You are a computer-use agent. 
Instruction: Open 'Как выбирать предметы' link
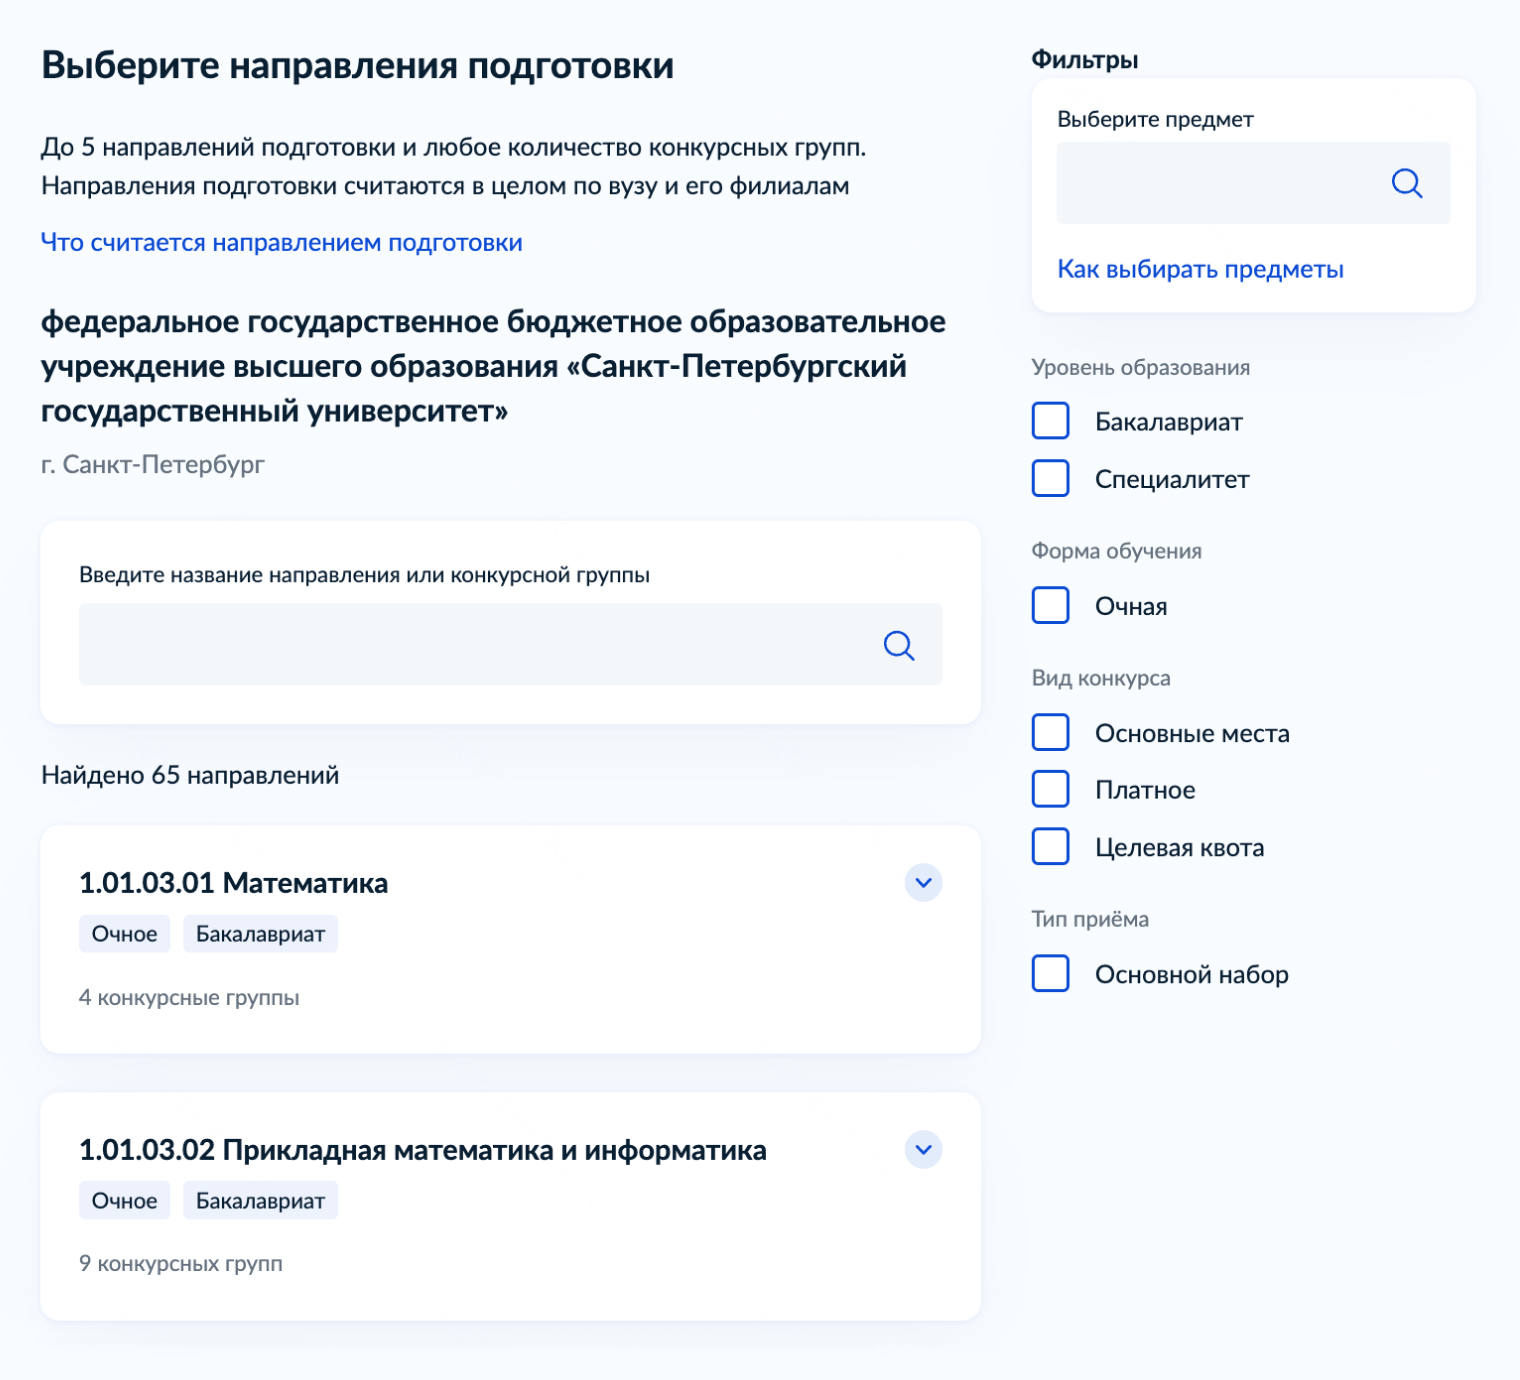[x=1200, y=269]
